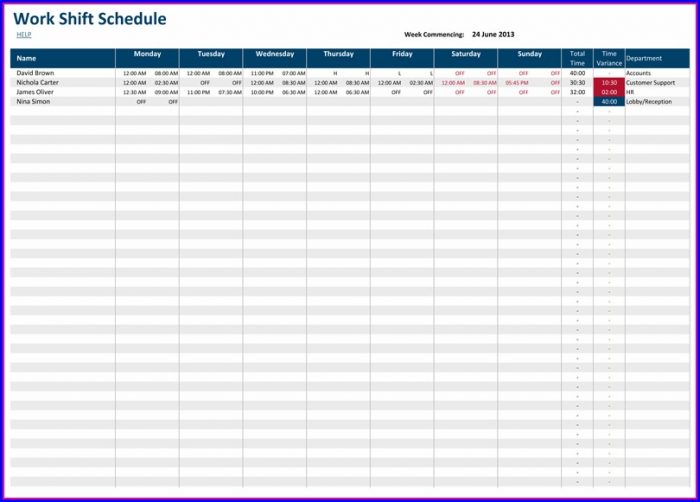Open the HELP link under the title
This screenshot has width=700, height=502.
pos(24,34)
